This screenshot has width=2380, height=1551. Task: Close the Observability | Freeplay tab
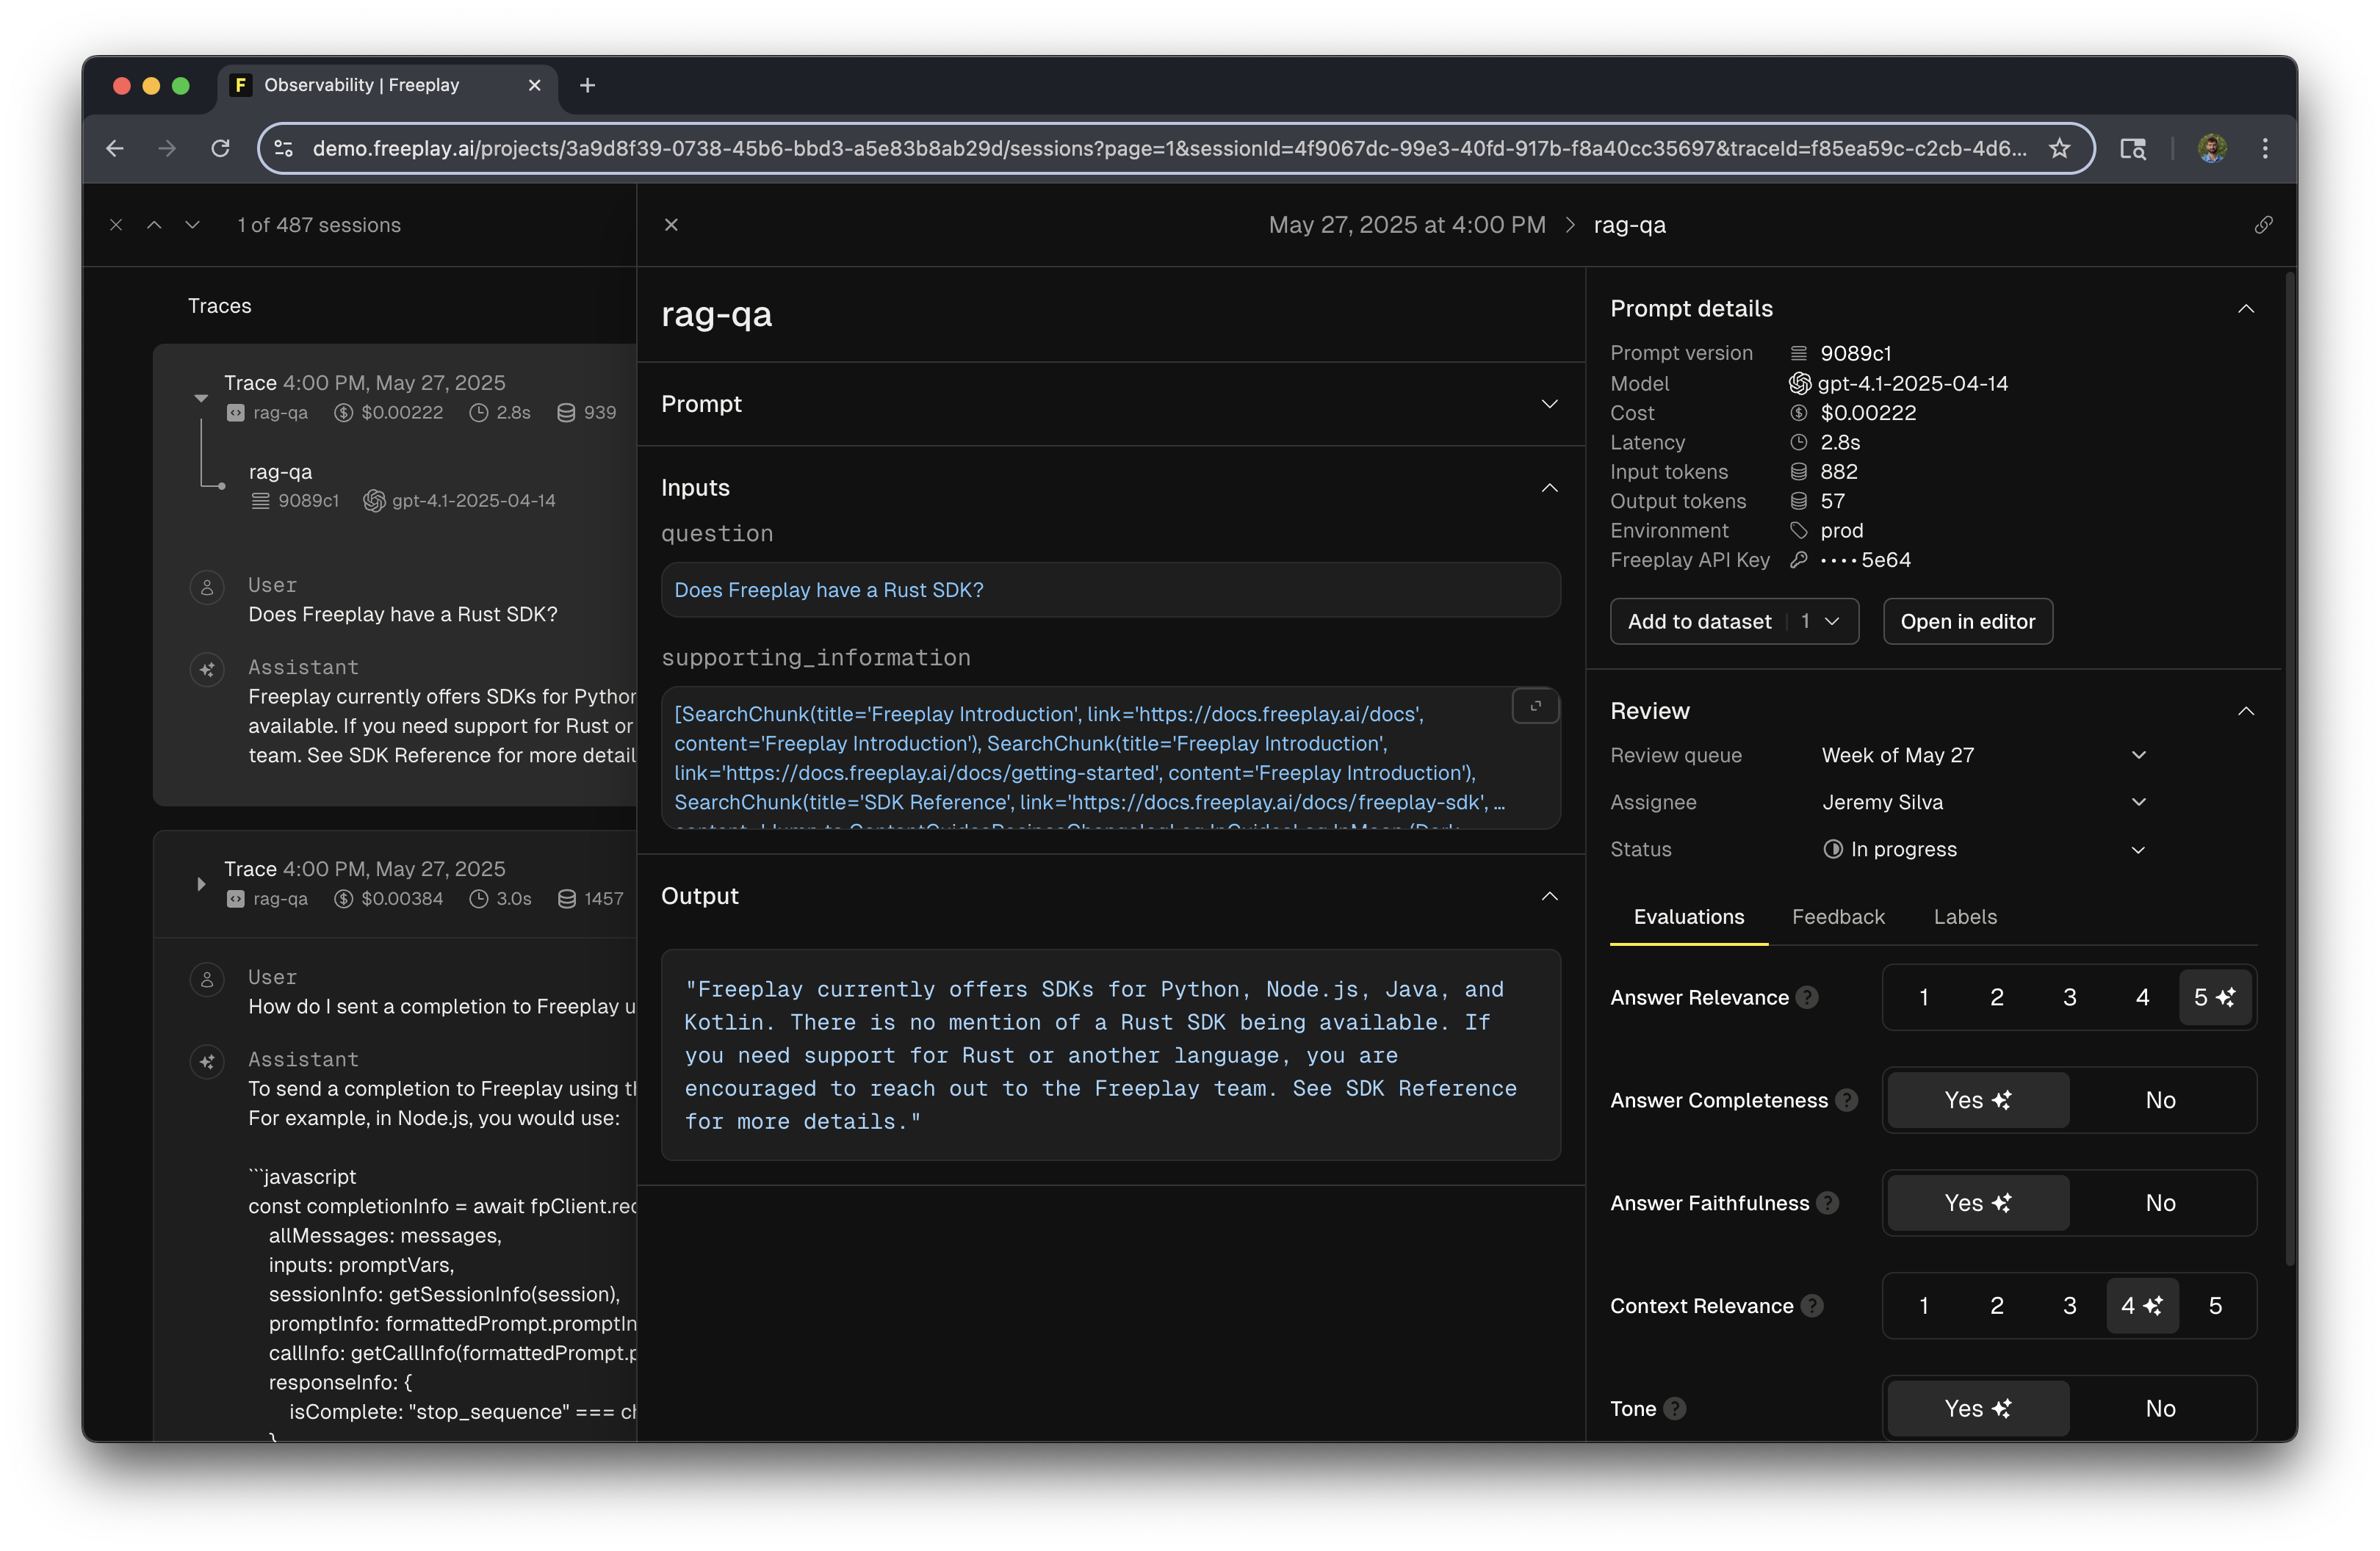pyautogui.click(x=534, y=85)
